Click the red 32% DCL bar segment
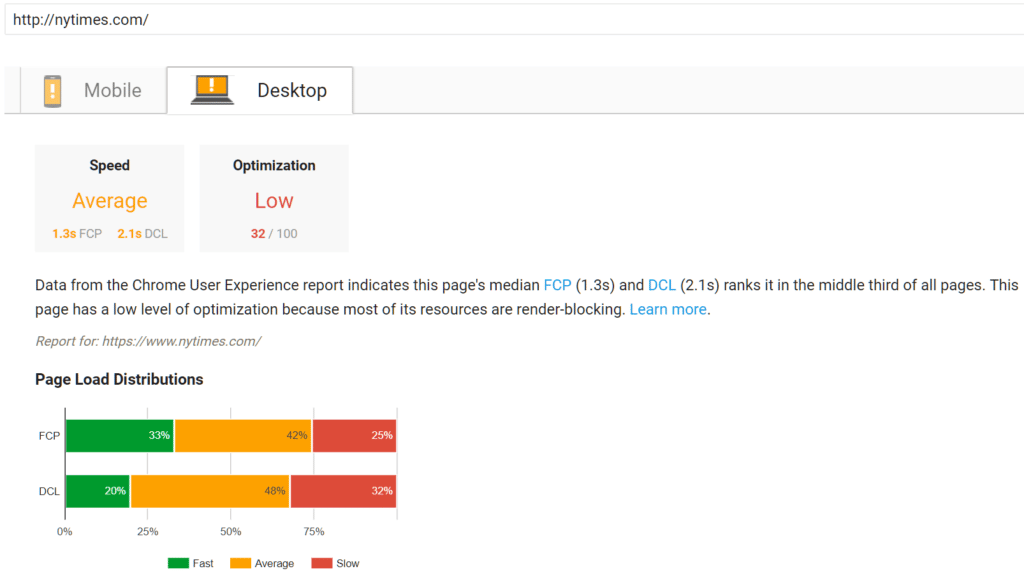1024x585 pixels. pos(344,491)
